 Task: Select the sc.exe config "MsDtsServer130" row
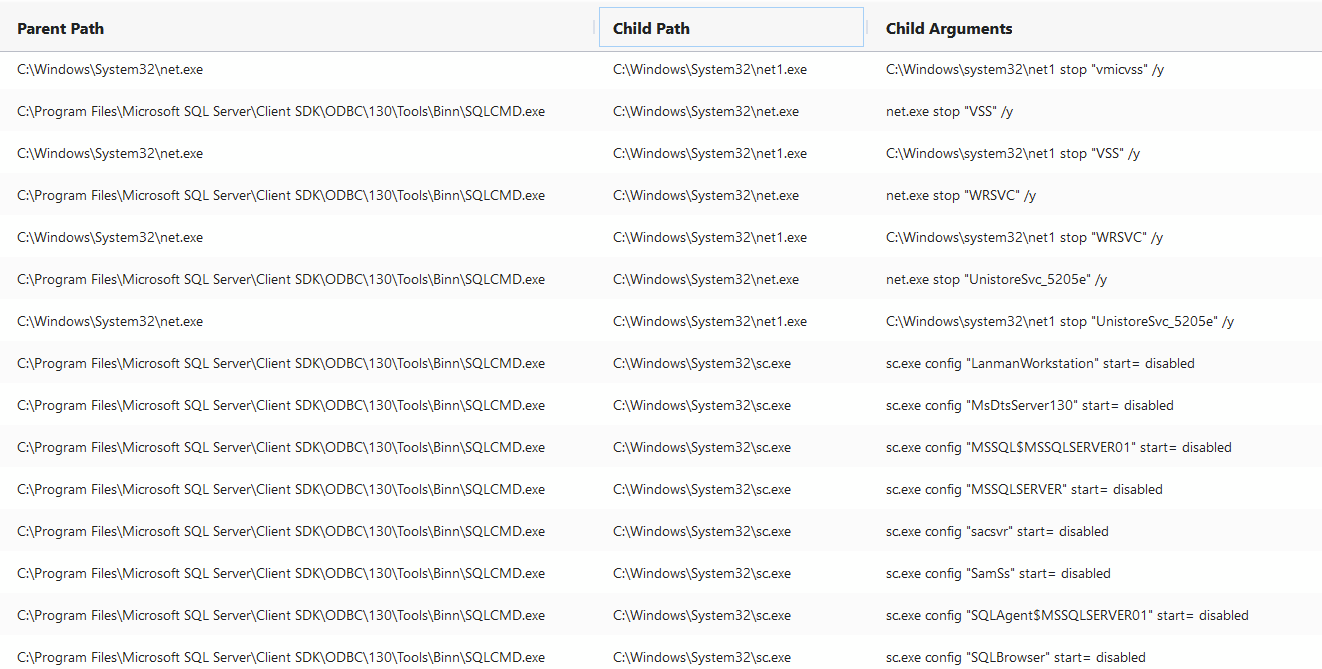(661, 406)
